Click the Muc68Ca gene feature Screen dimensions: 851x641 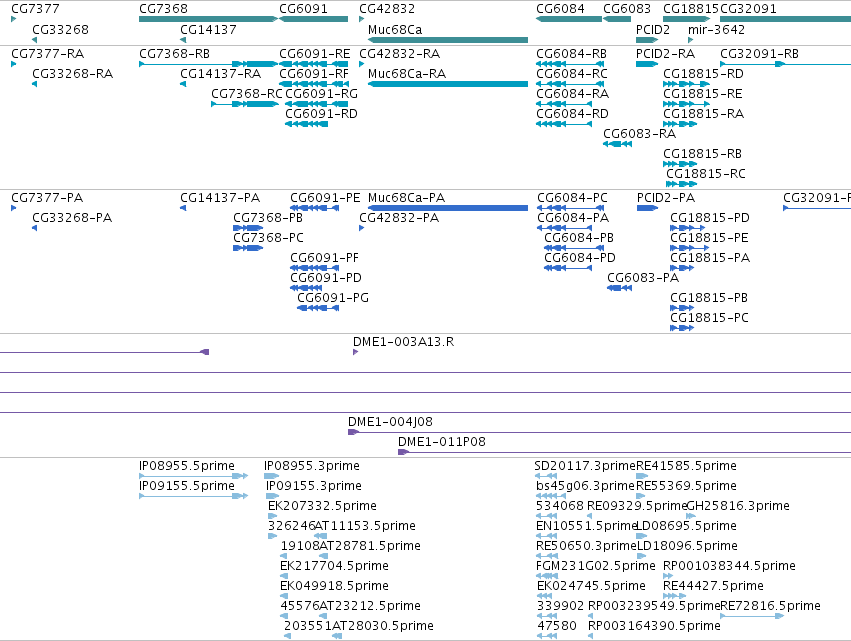coord(448,40)
